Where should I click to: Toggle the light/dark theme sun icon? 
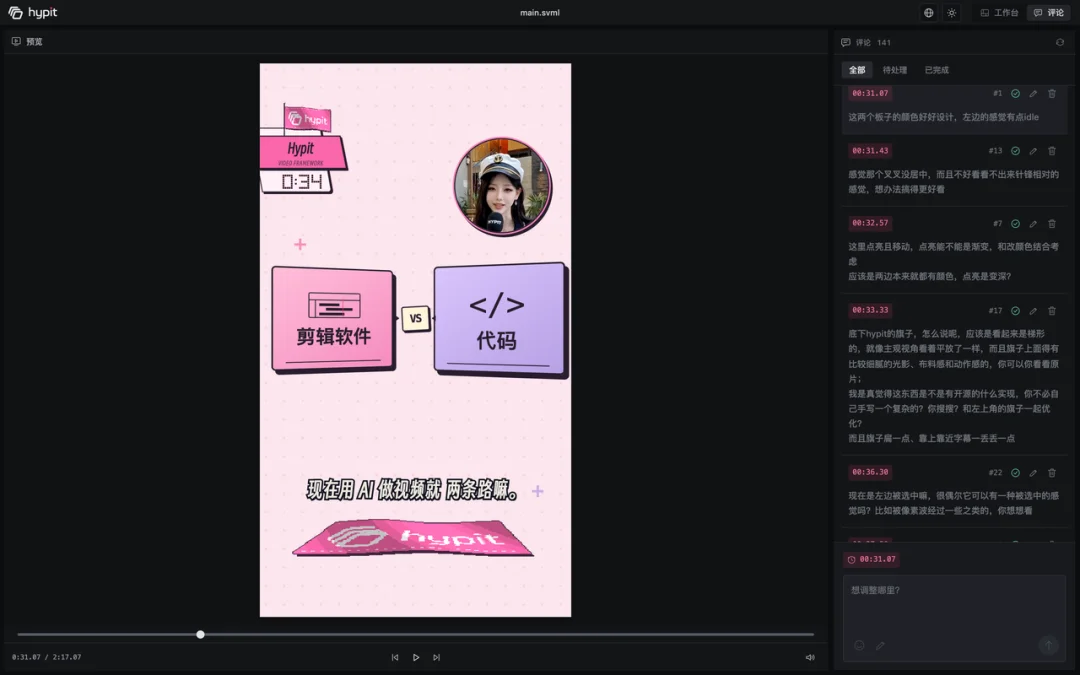tap(951, 12)
